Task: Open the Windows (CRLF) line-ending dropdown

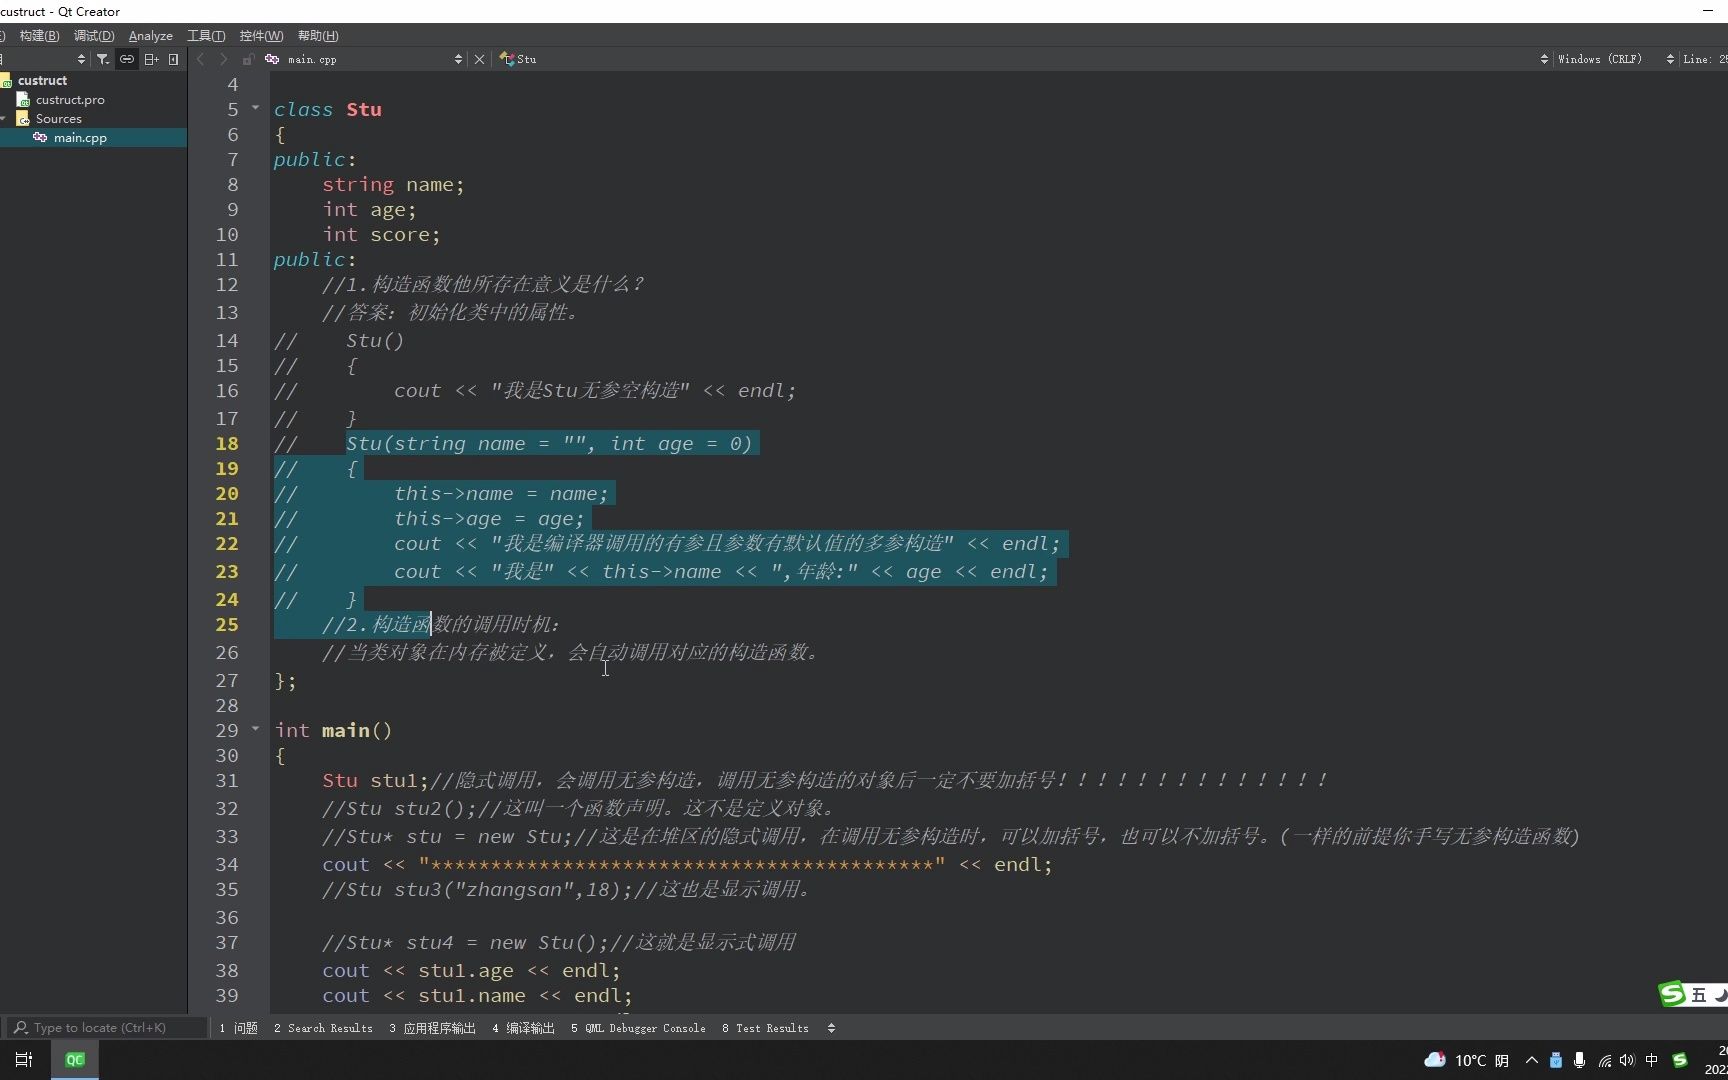Action: click(x=1601, y=59)
